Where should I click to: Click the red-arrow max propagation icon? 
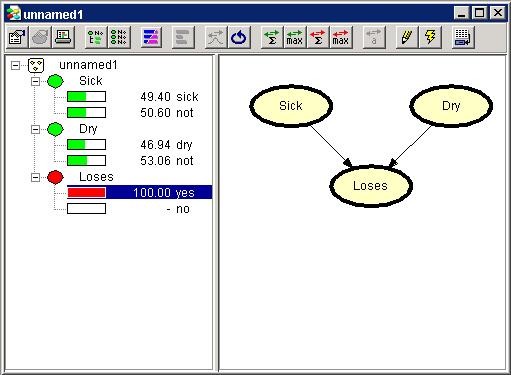(341, 37)
